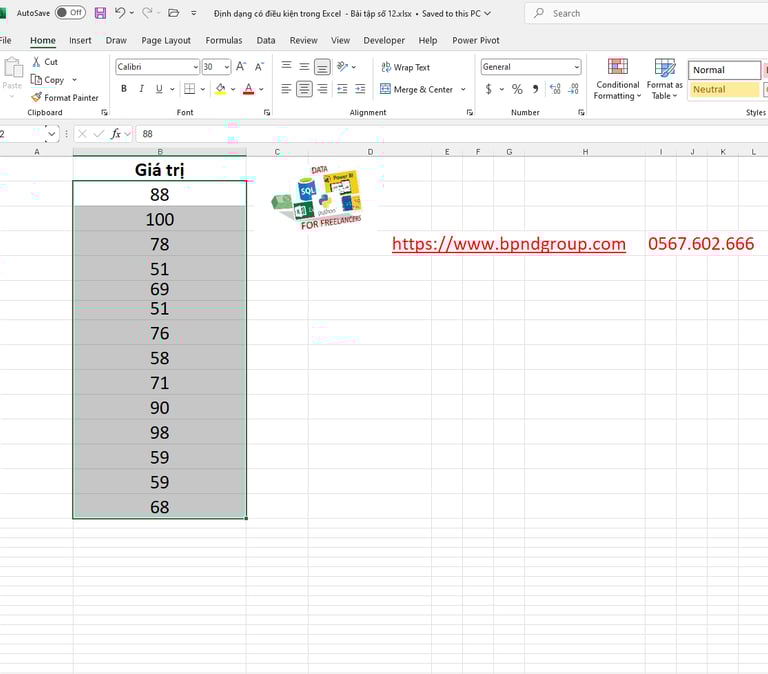This screenshot has width=768, height=674.
Task: Click the Fill Color bucket icon
Action: (220, 89)
